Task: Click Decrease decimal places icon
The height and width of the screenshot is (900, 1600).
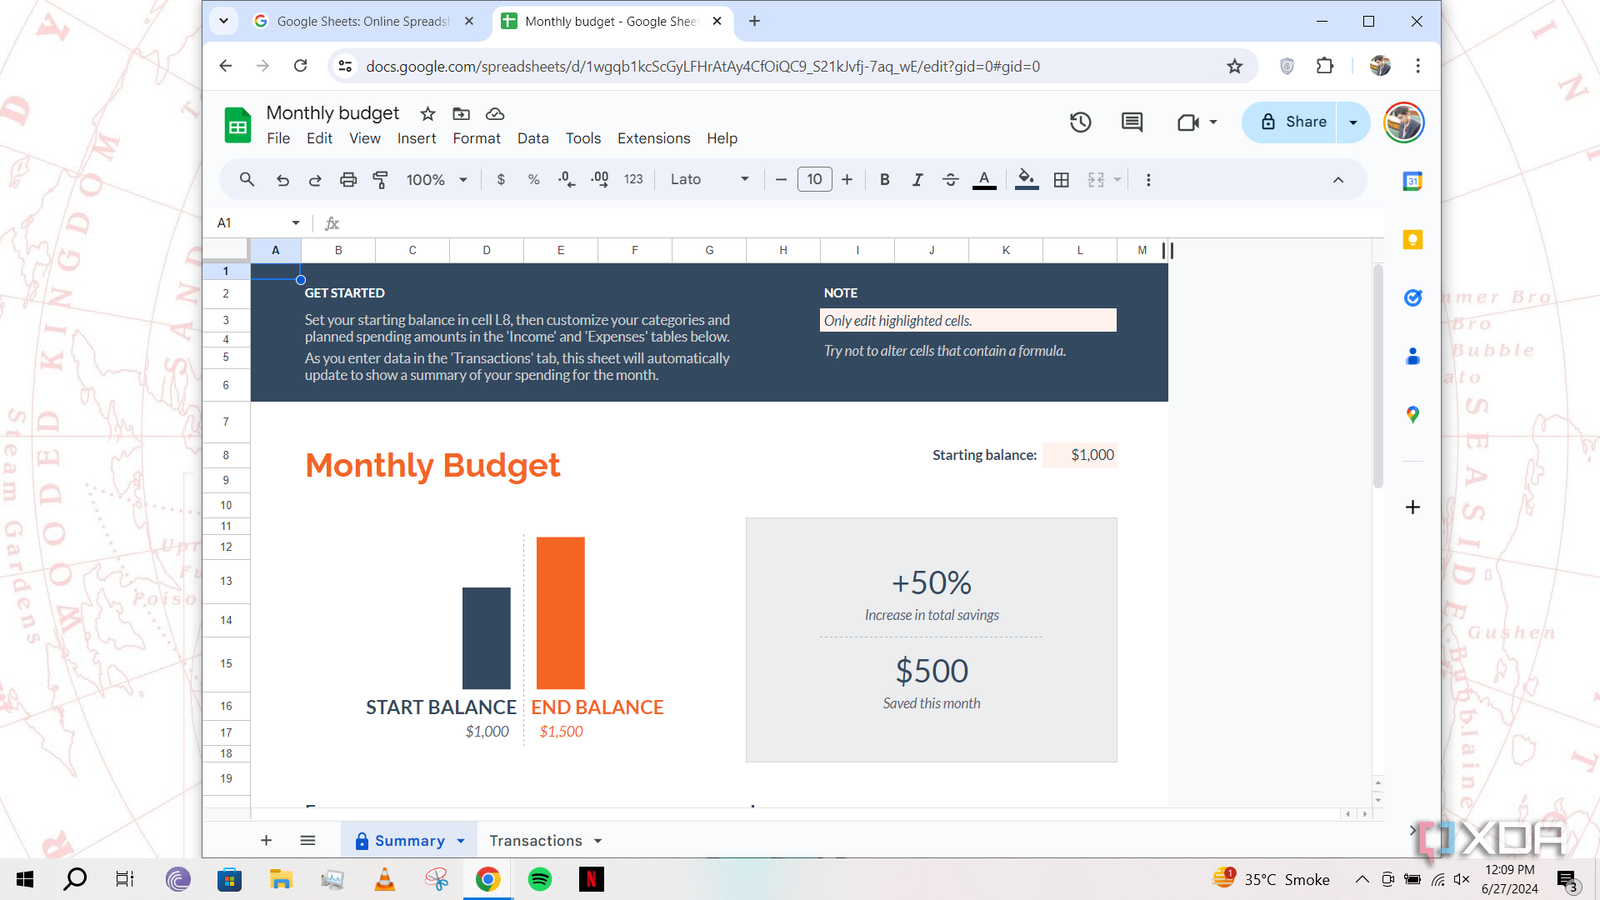Action: coord(566,180)
